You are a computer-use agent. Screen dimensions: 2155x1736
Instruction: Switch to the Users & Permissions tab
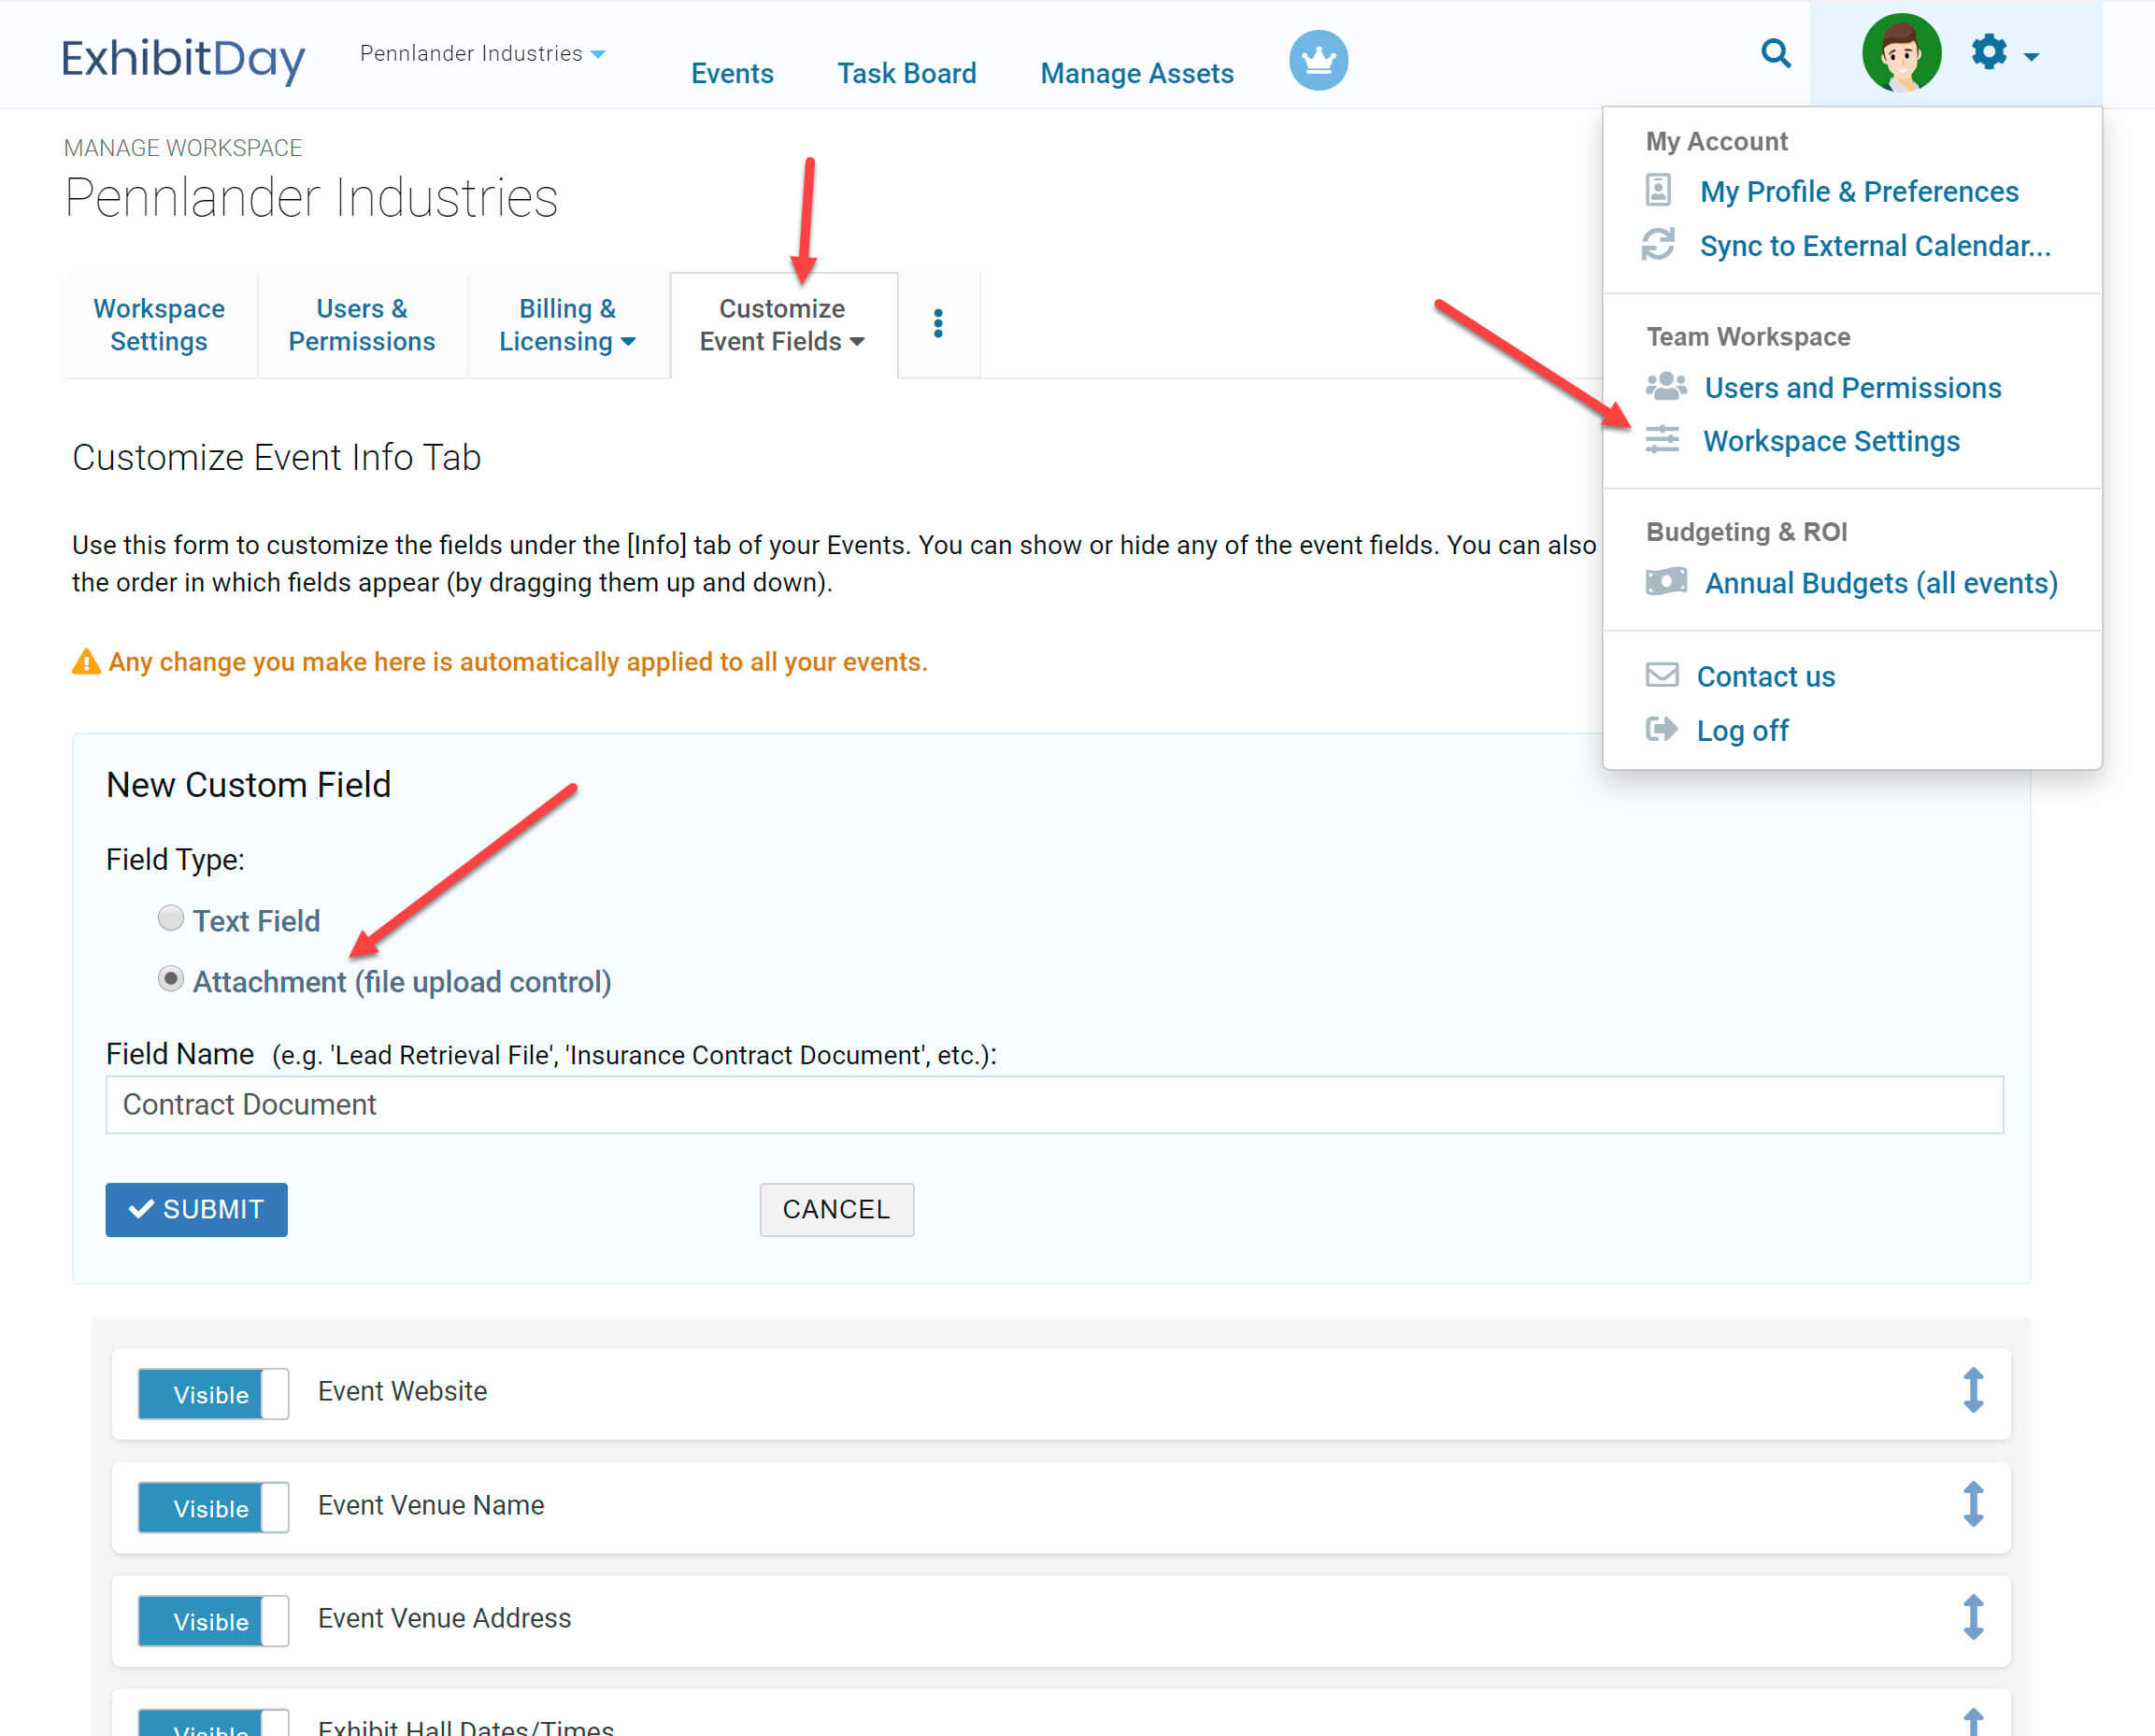tap(361, 325)
